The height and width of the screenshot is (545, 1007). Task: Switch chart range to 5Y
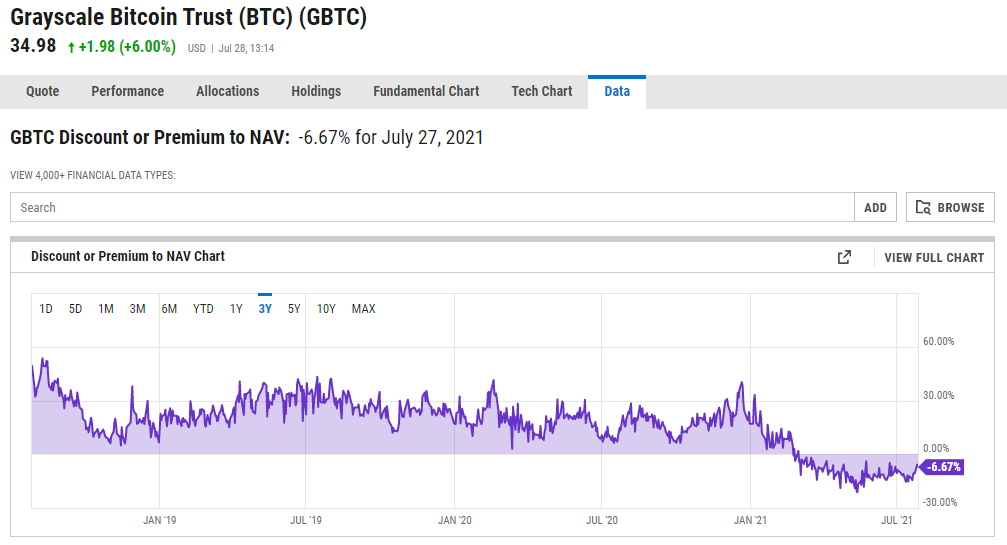(x=294, y=309)
